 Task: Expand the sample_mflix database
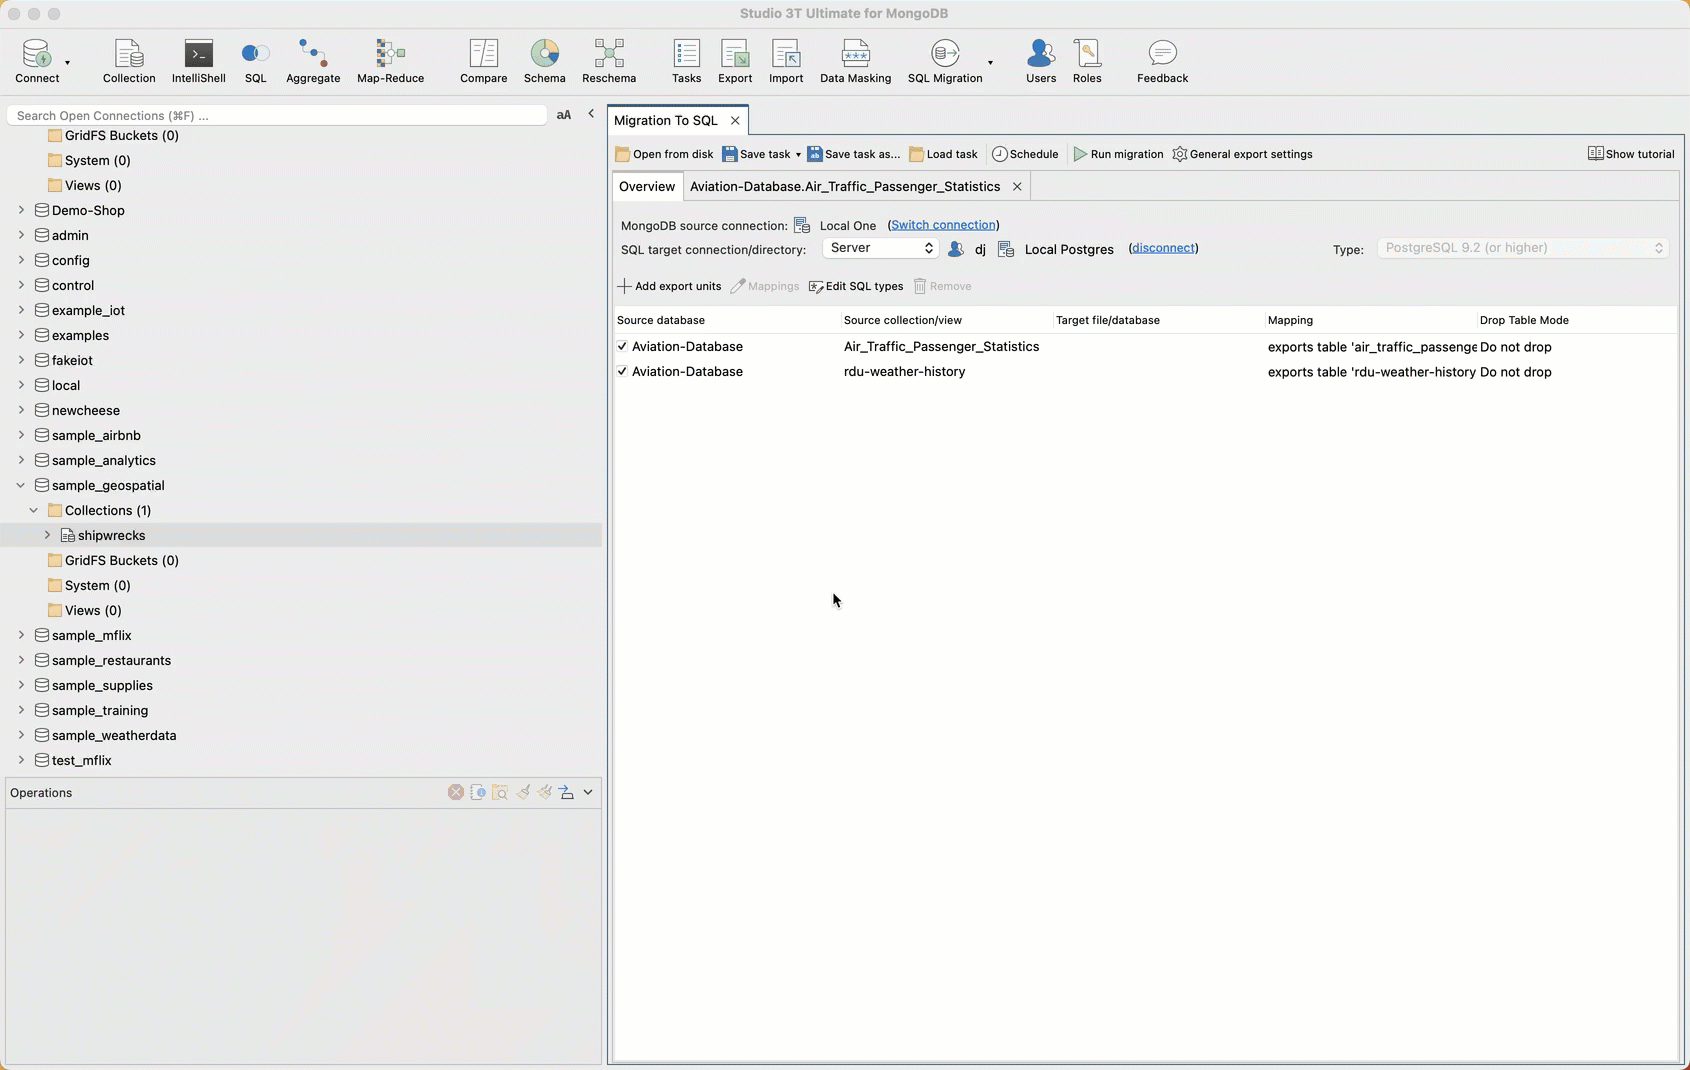pos(21,635)
